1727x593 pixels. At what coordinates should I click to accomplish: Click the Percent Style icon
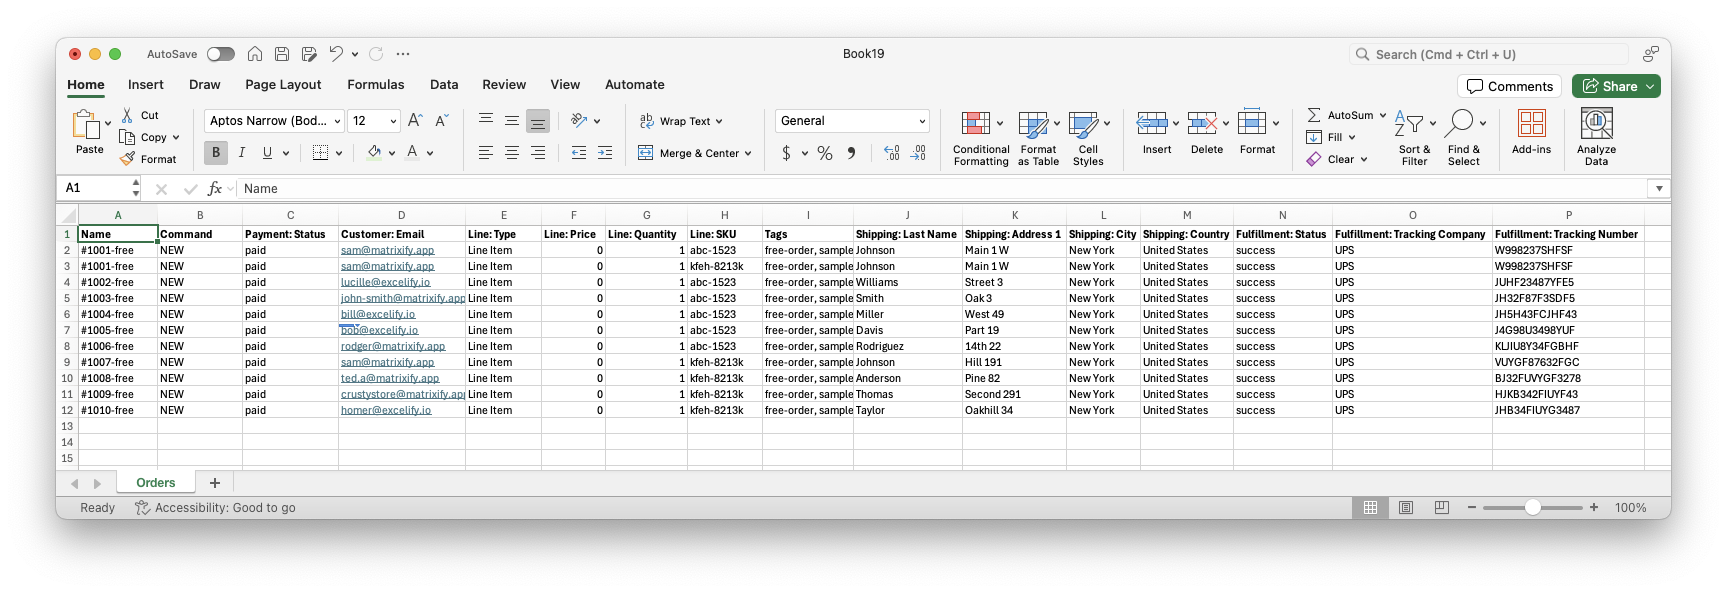(825, 153)
